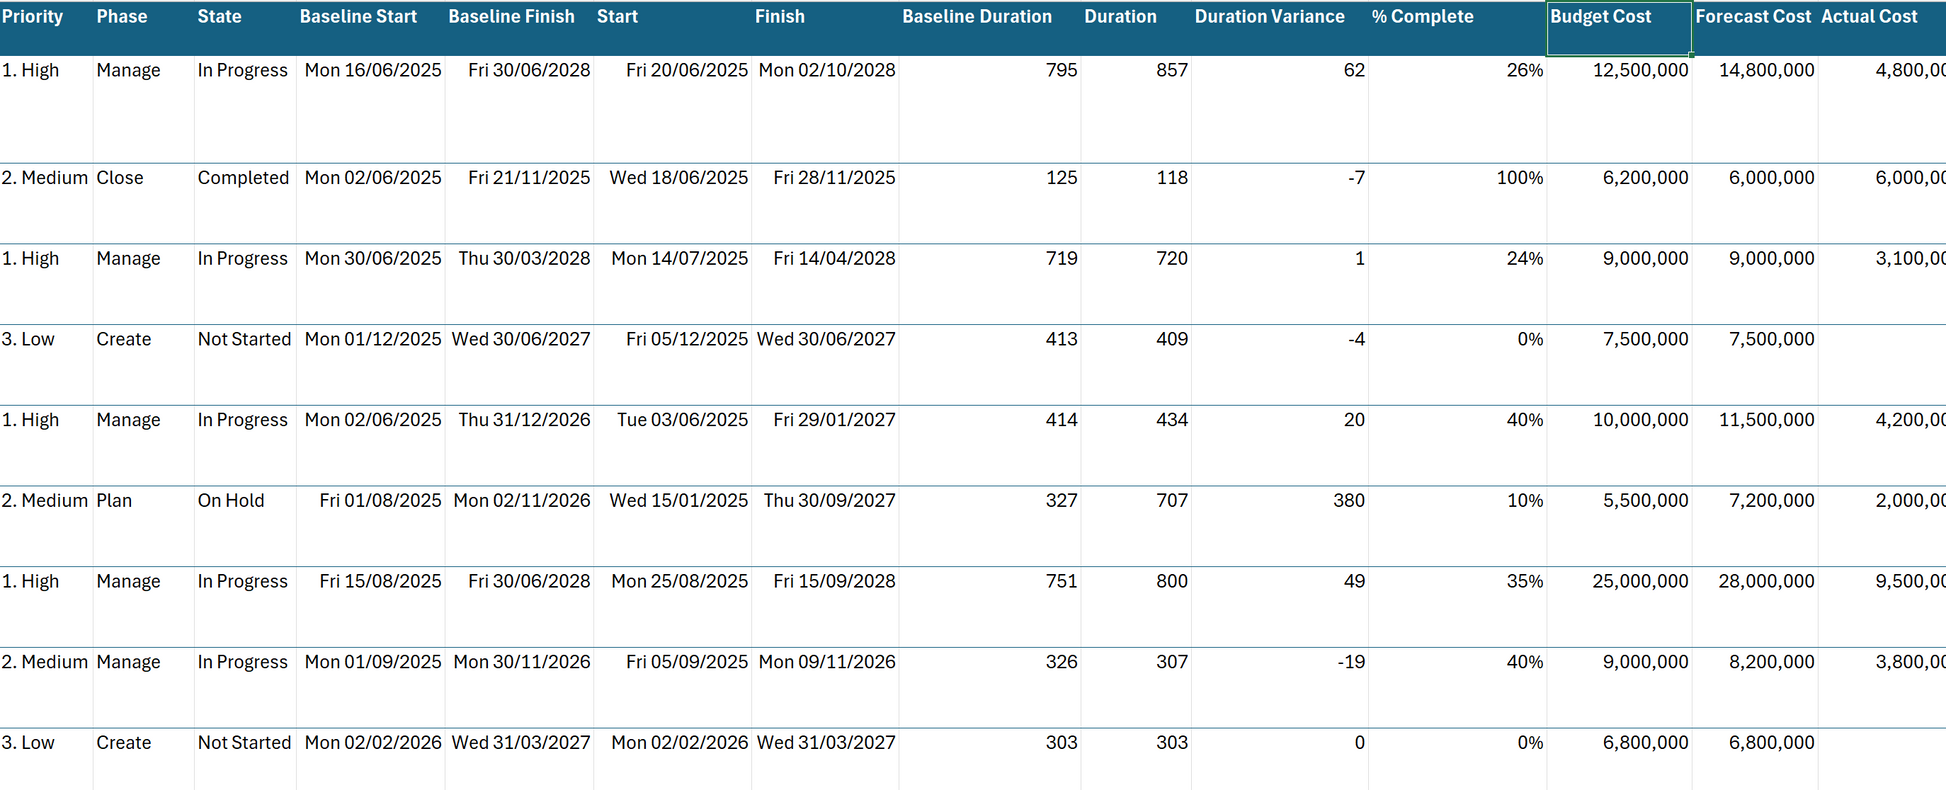Click budget cost 25,000,000

(x=1641, y=582)
